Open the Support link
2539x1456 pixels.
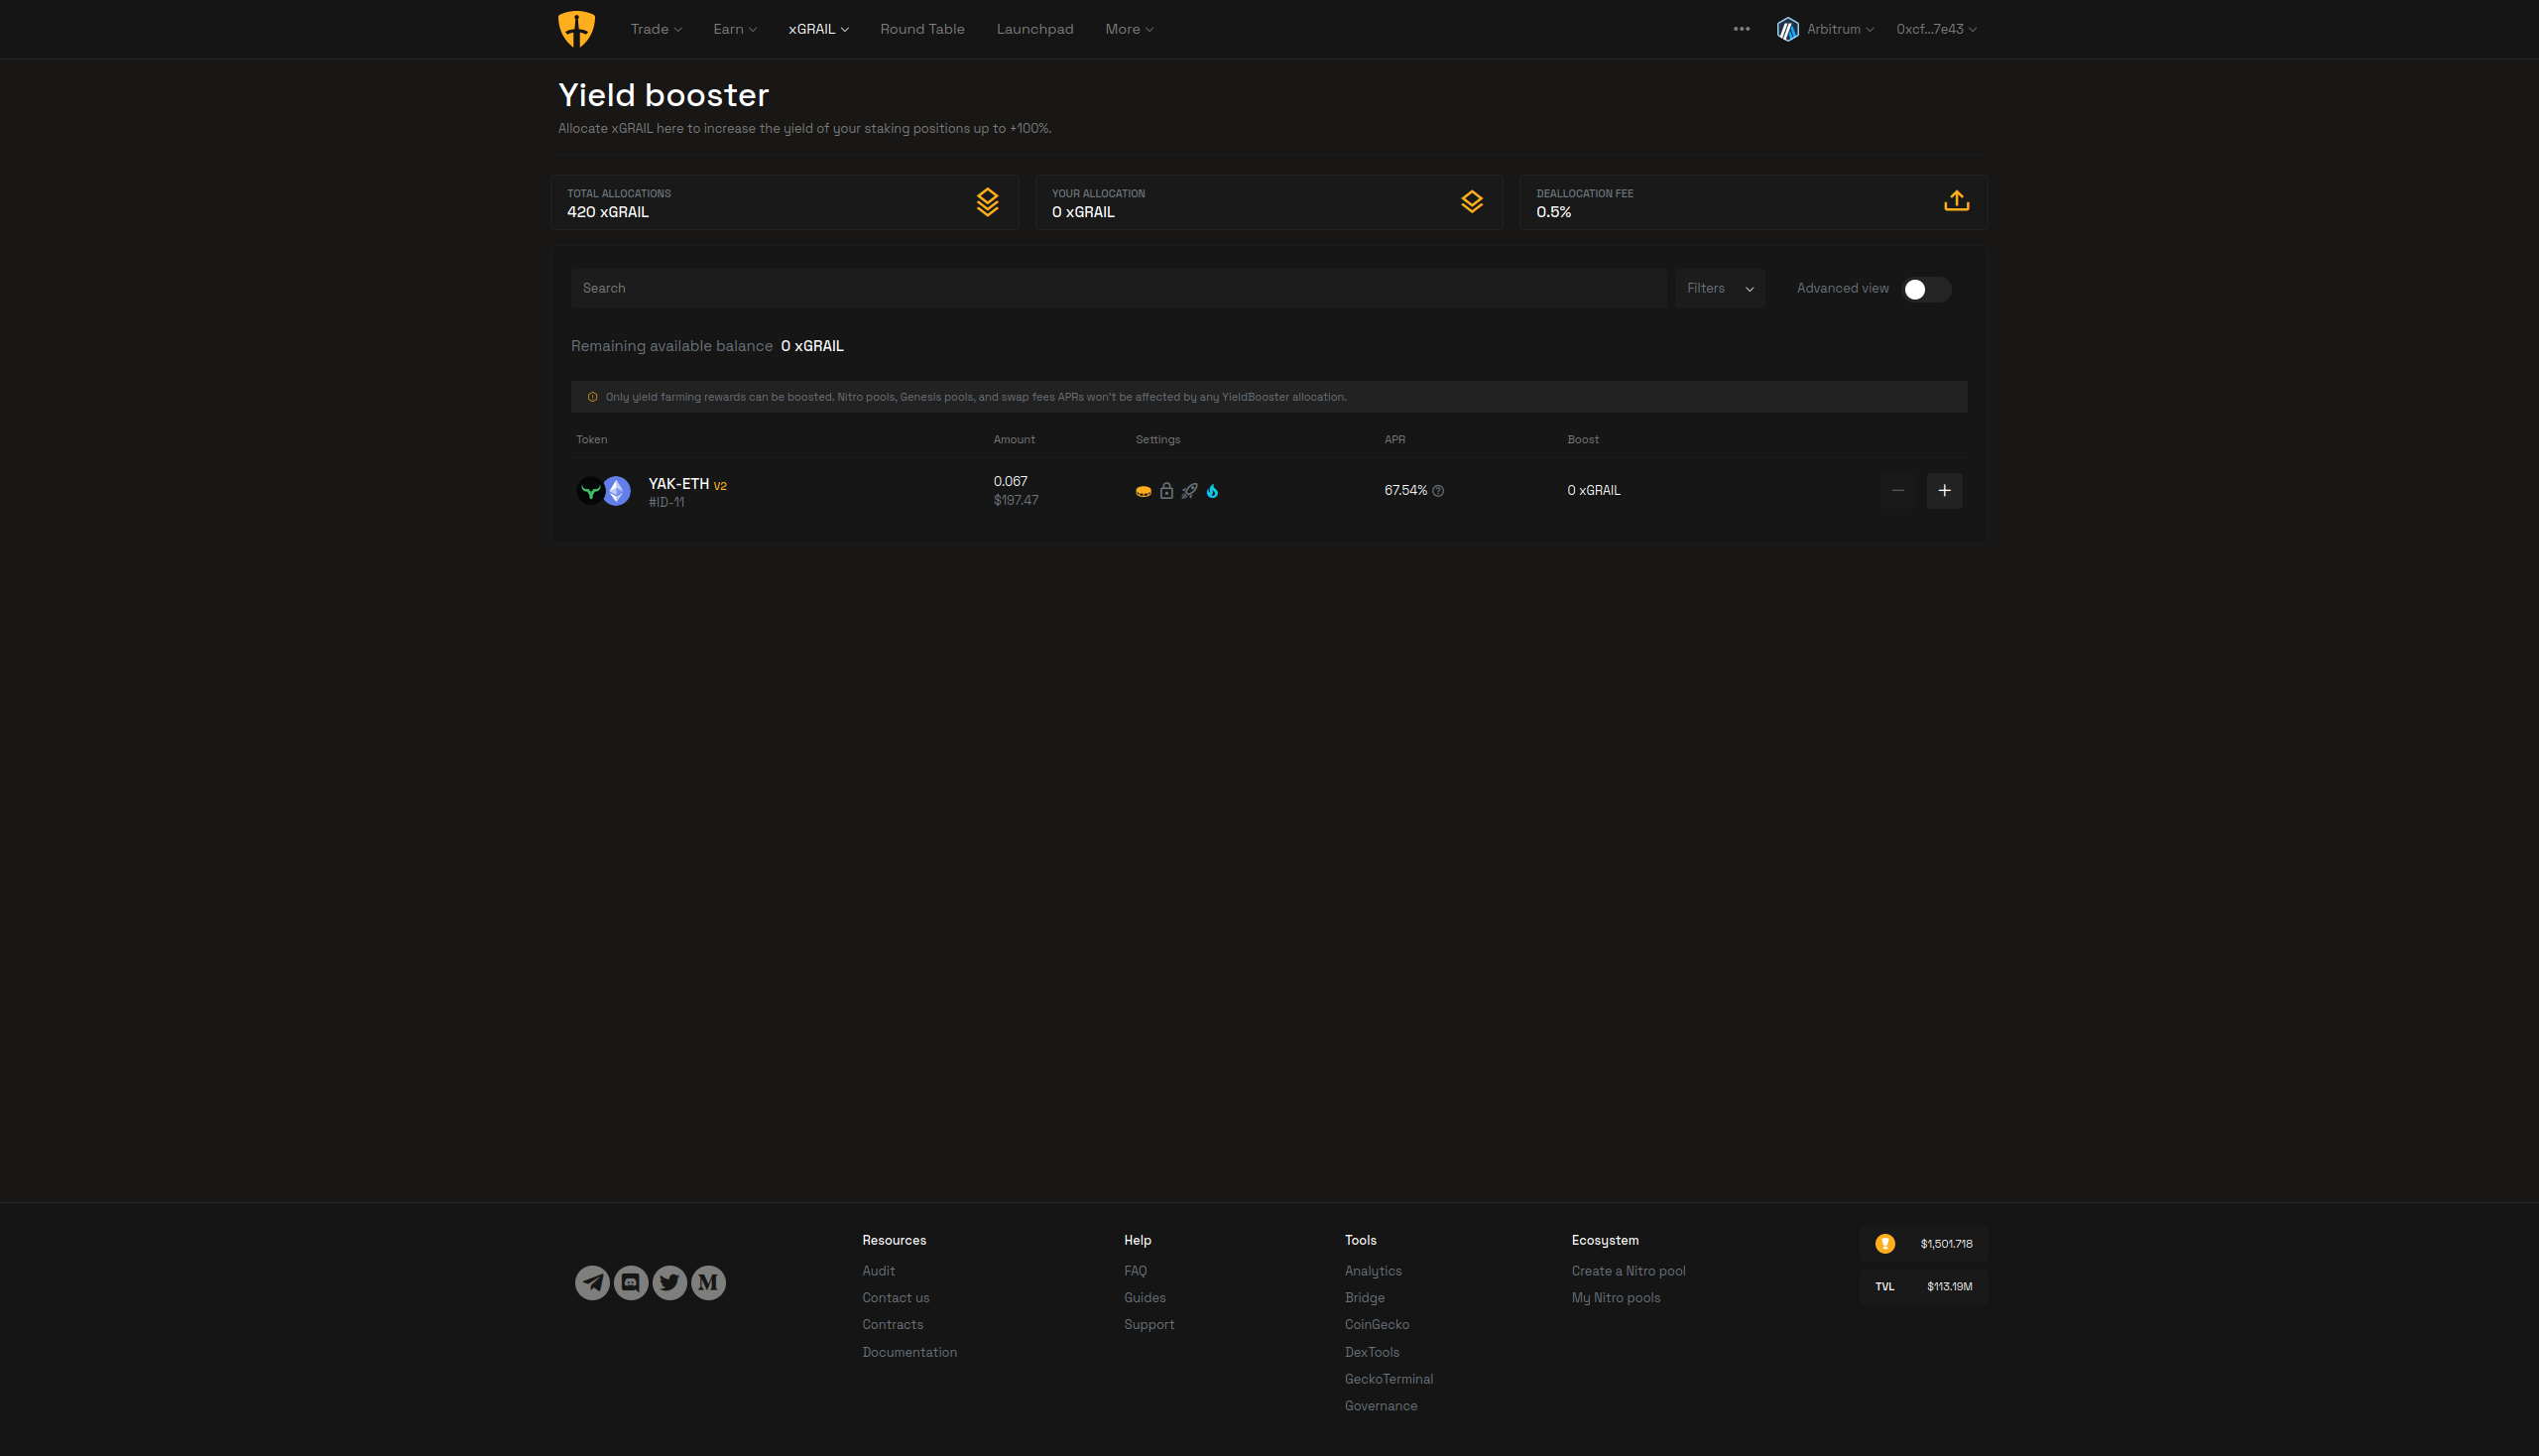pyautogui.click(x=1149, y=1325)
